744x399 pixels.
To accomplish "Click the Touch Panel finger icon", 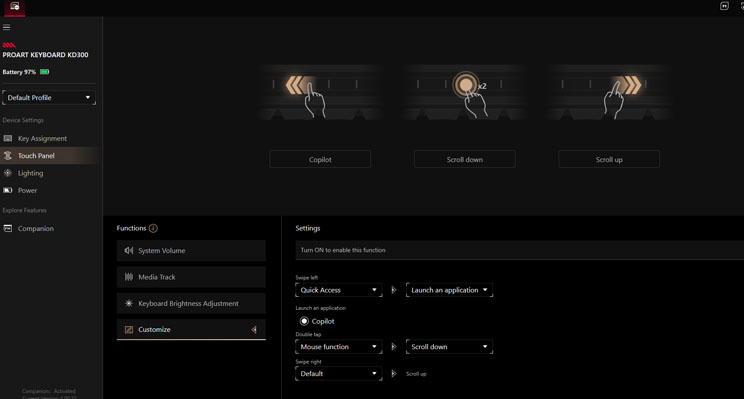I will pyautogui.click(x=8, y=156).
